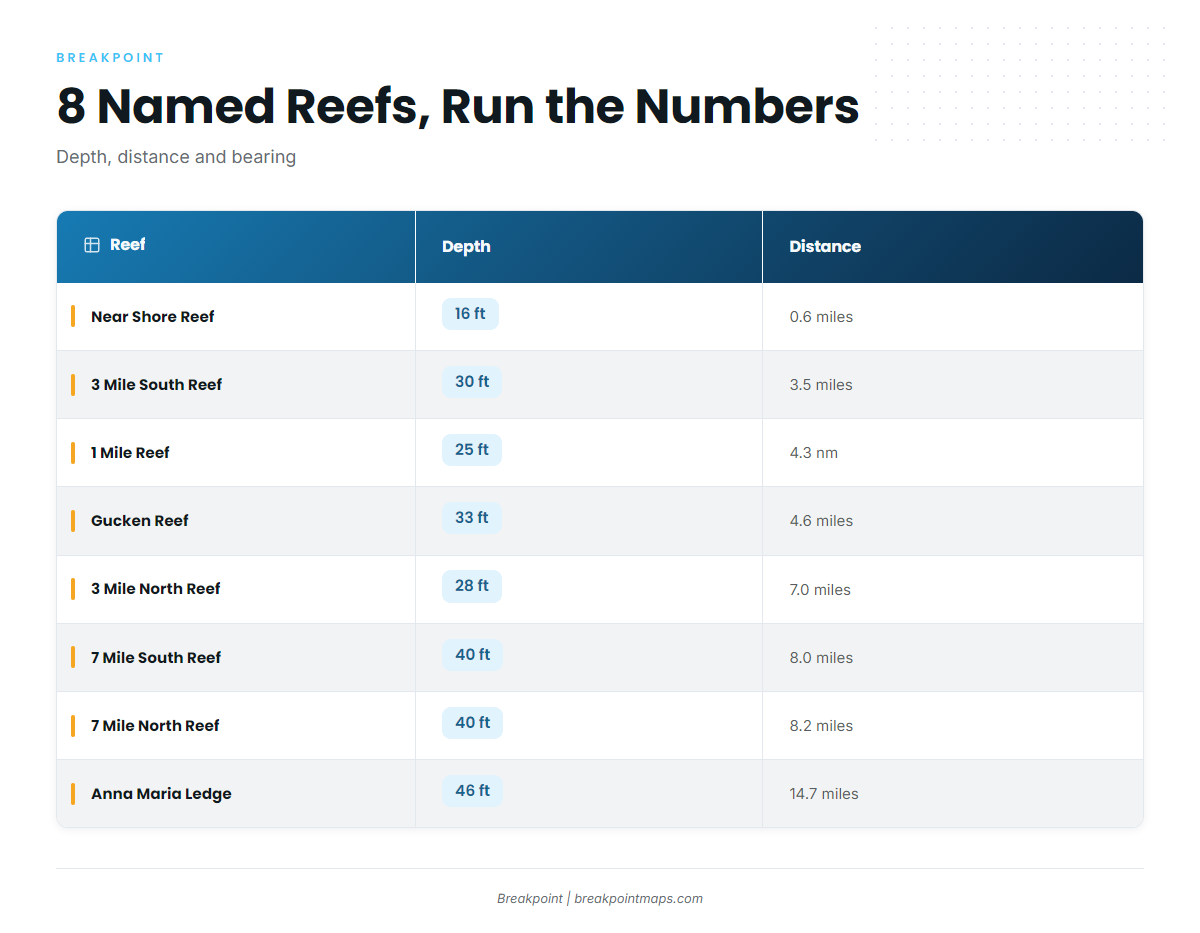Select the Anna Maria Ledge entry
This screenshot has height=933, width=1200.
pyautogui.click(x=161, y=794)
